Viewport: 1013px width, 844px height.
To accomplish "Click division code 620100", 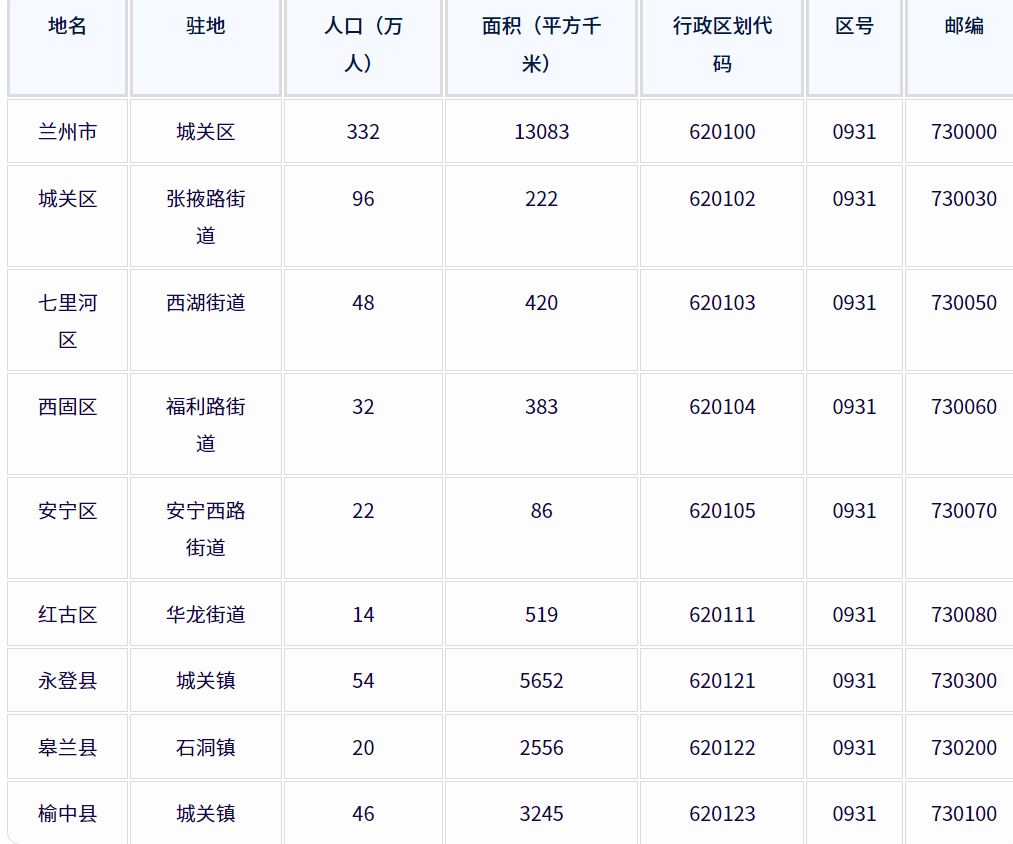I will pyautogui.click(x=722, y=132).
